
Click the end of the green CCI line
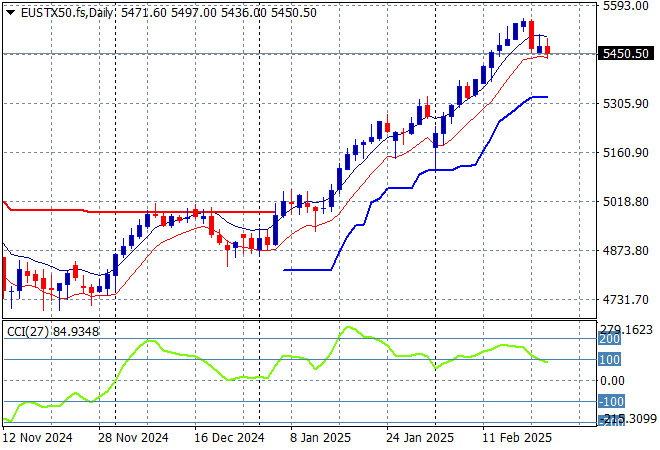point(547,362)
